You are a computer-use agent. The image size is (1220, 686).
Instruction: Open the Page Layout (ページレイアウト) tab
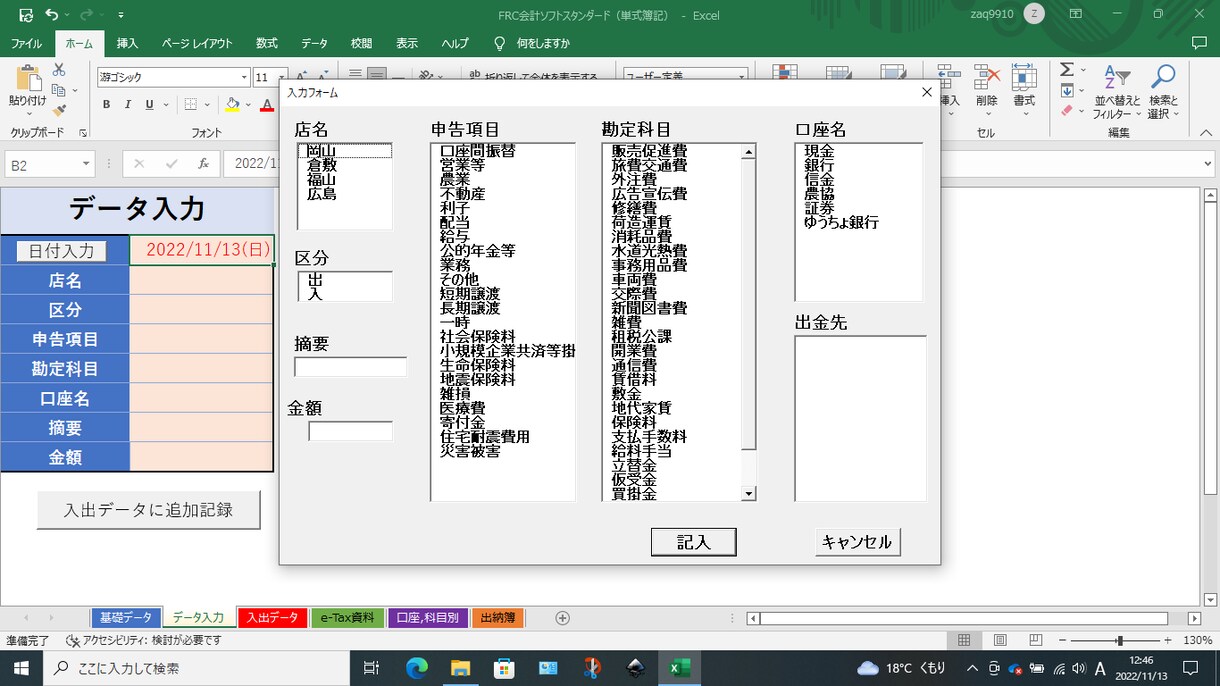click(197, 43)
